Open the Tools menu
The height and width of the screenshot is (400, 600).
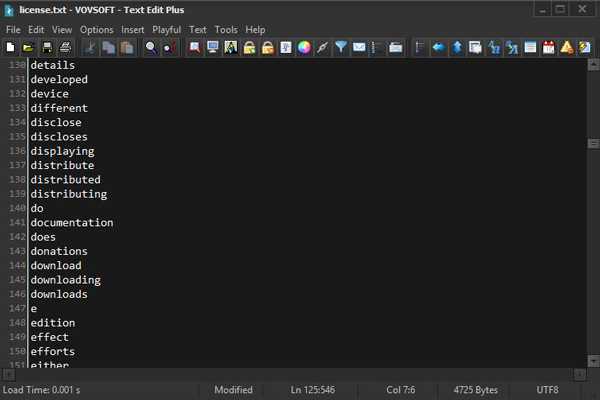click(x=226, y=30)
